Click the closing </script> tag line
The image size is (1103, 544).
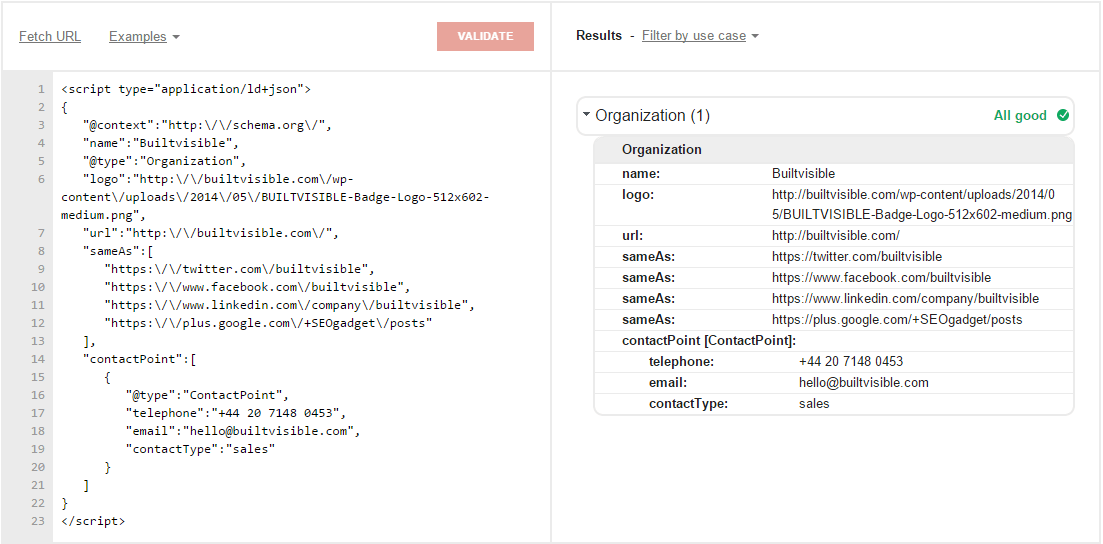tap(94, 521)
